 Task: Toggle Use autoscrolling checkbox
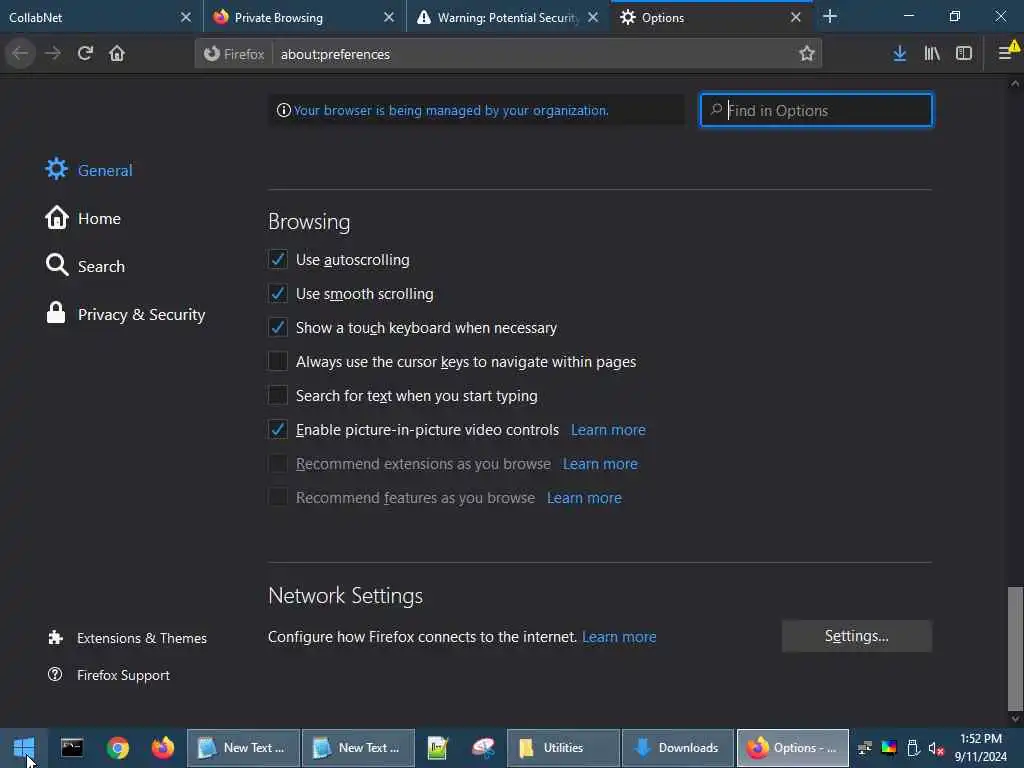tap(278, 259)
